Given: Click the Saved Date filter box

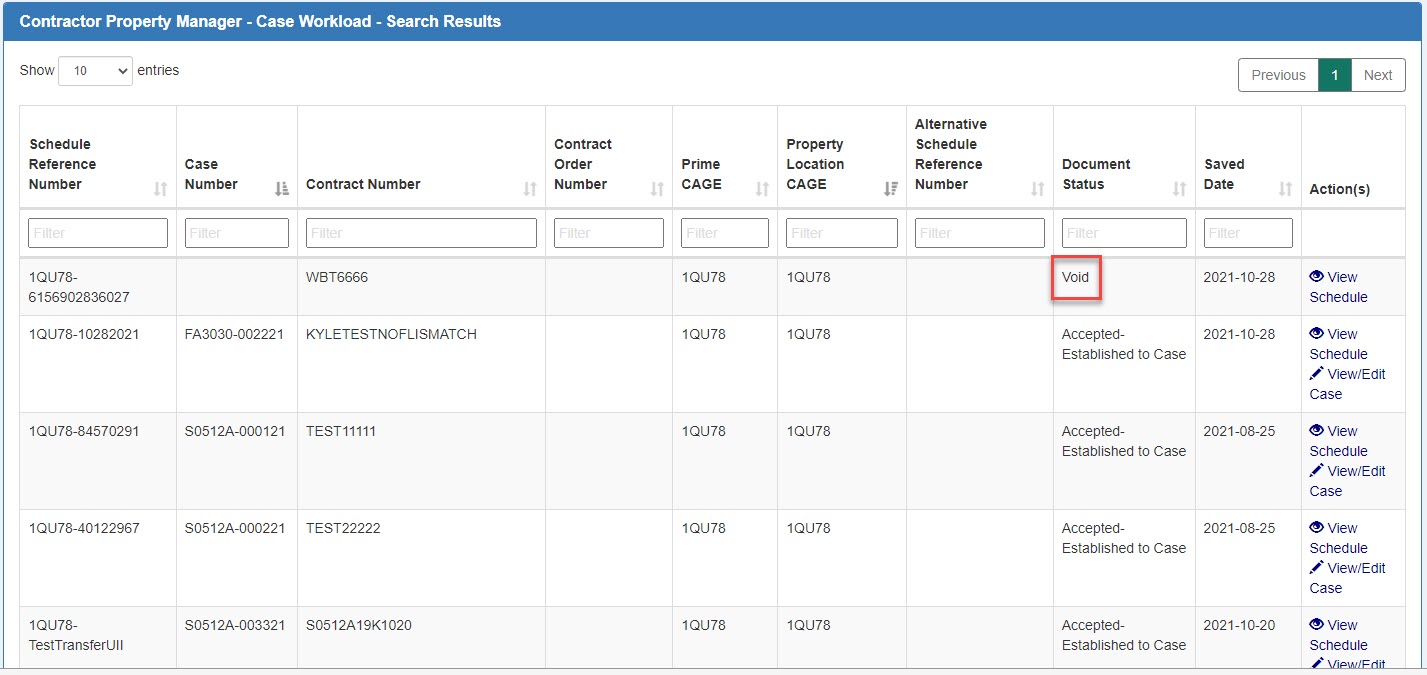Looking at the screenshot, I should coord(1247,232).
